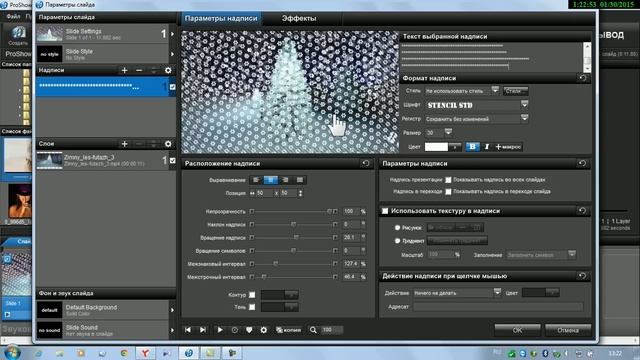Click the Zimny_les-futazh_3 layer thumbnail
The height and width of the screenshot is (360, 640).
point(49,160)
